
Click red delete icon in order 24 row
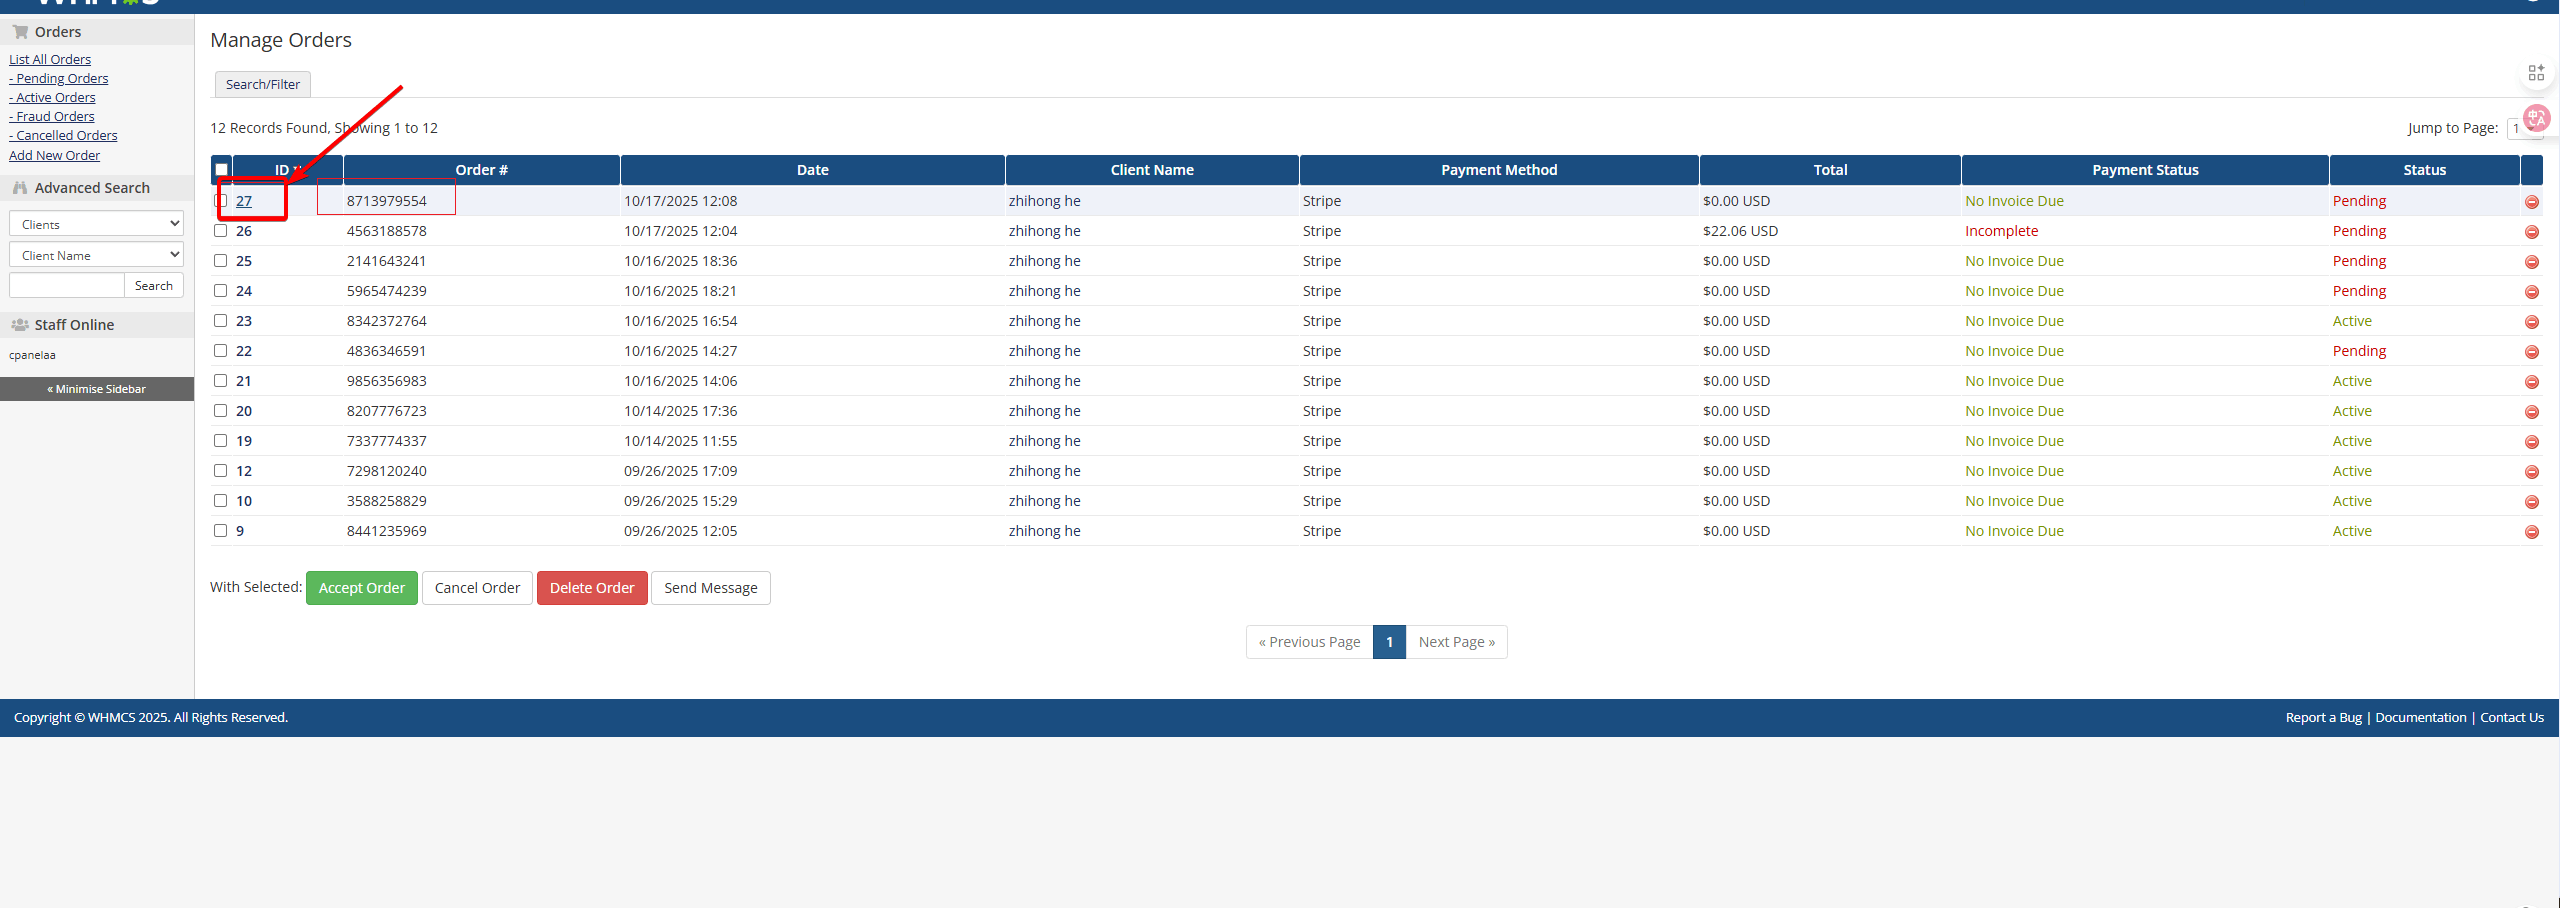[x=2531, y=292]
